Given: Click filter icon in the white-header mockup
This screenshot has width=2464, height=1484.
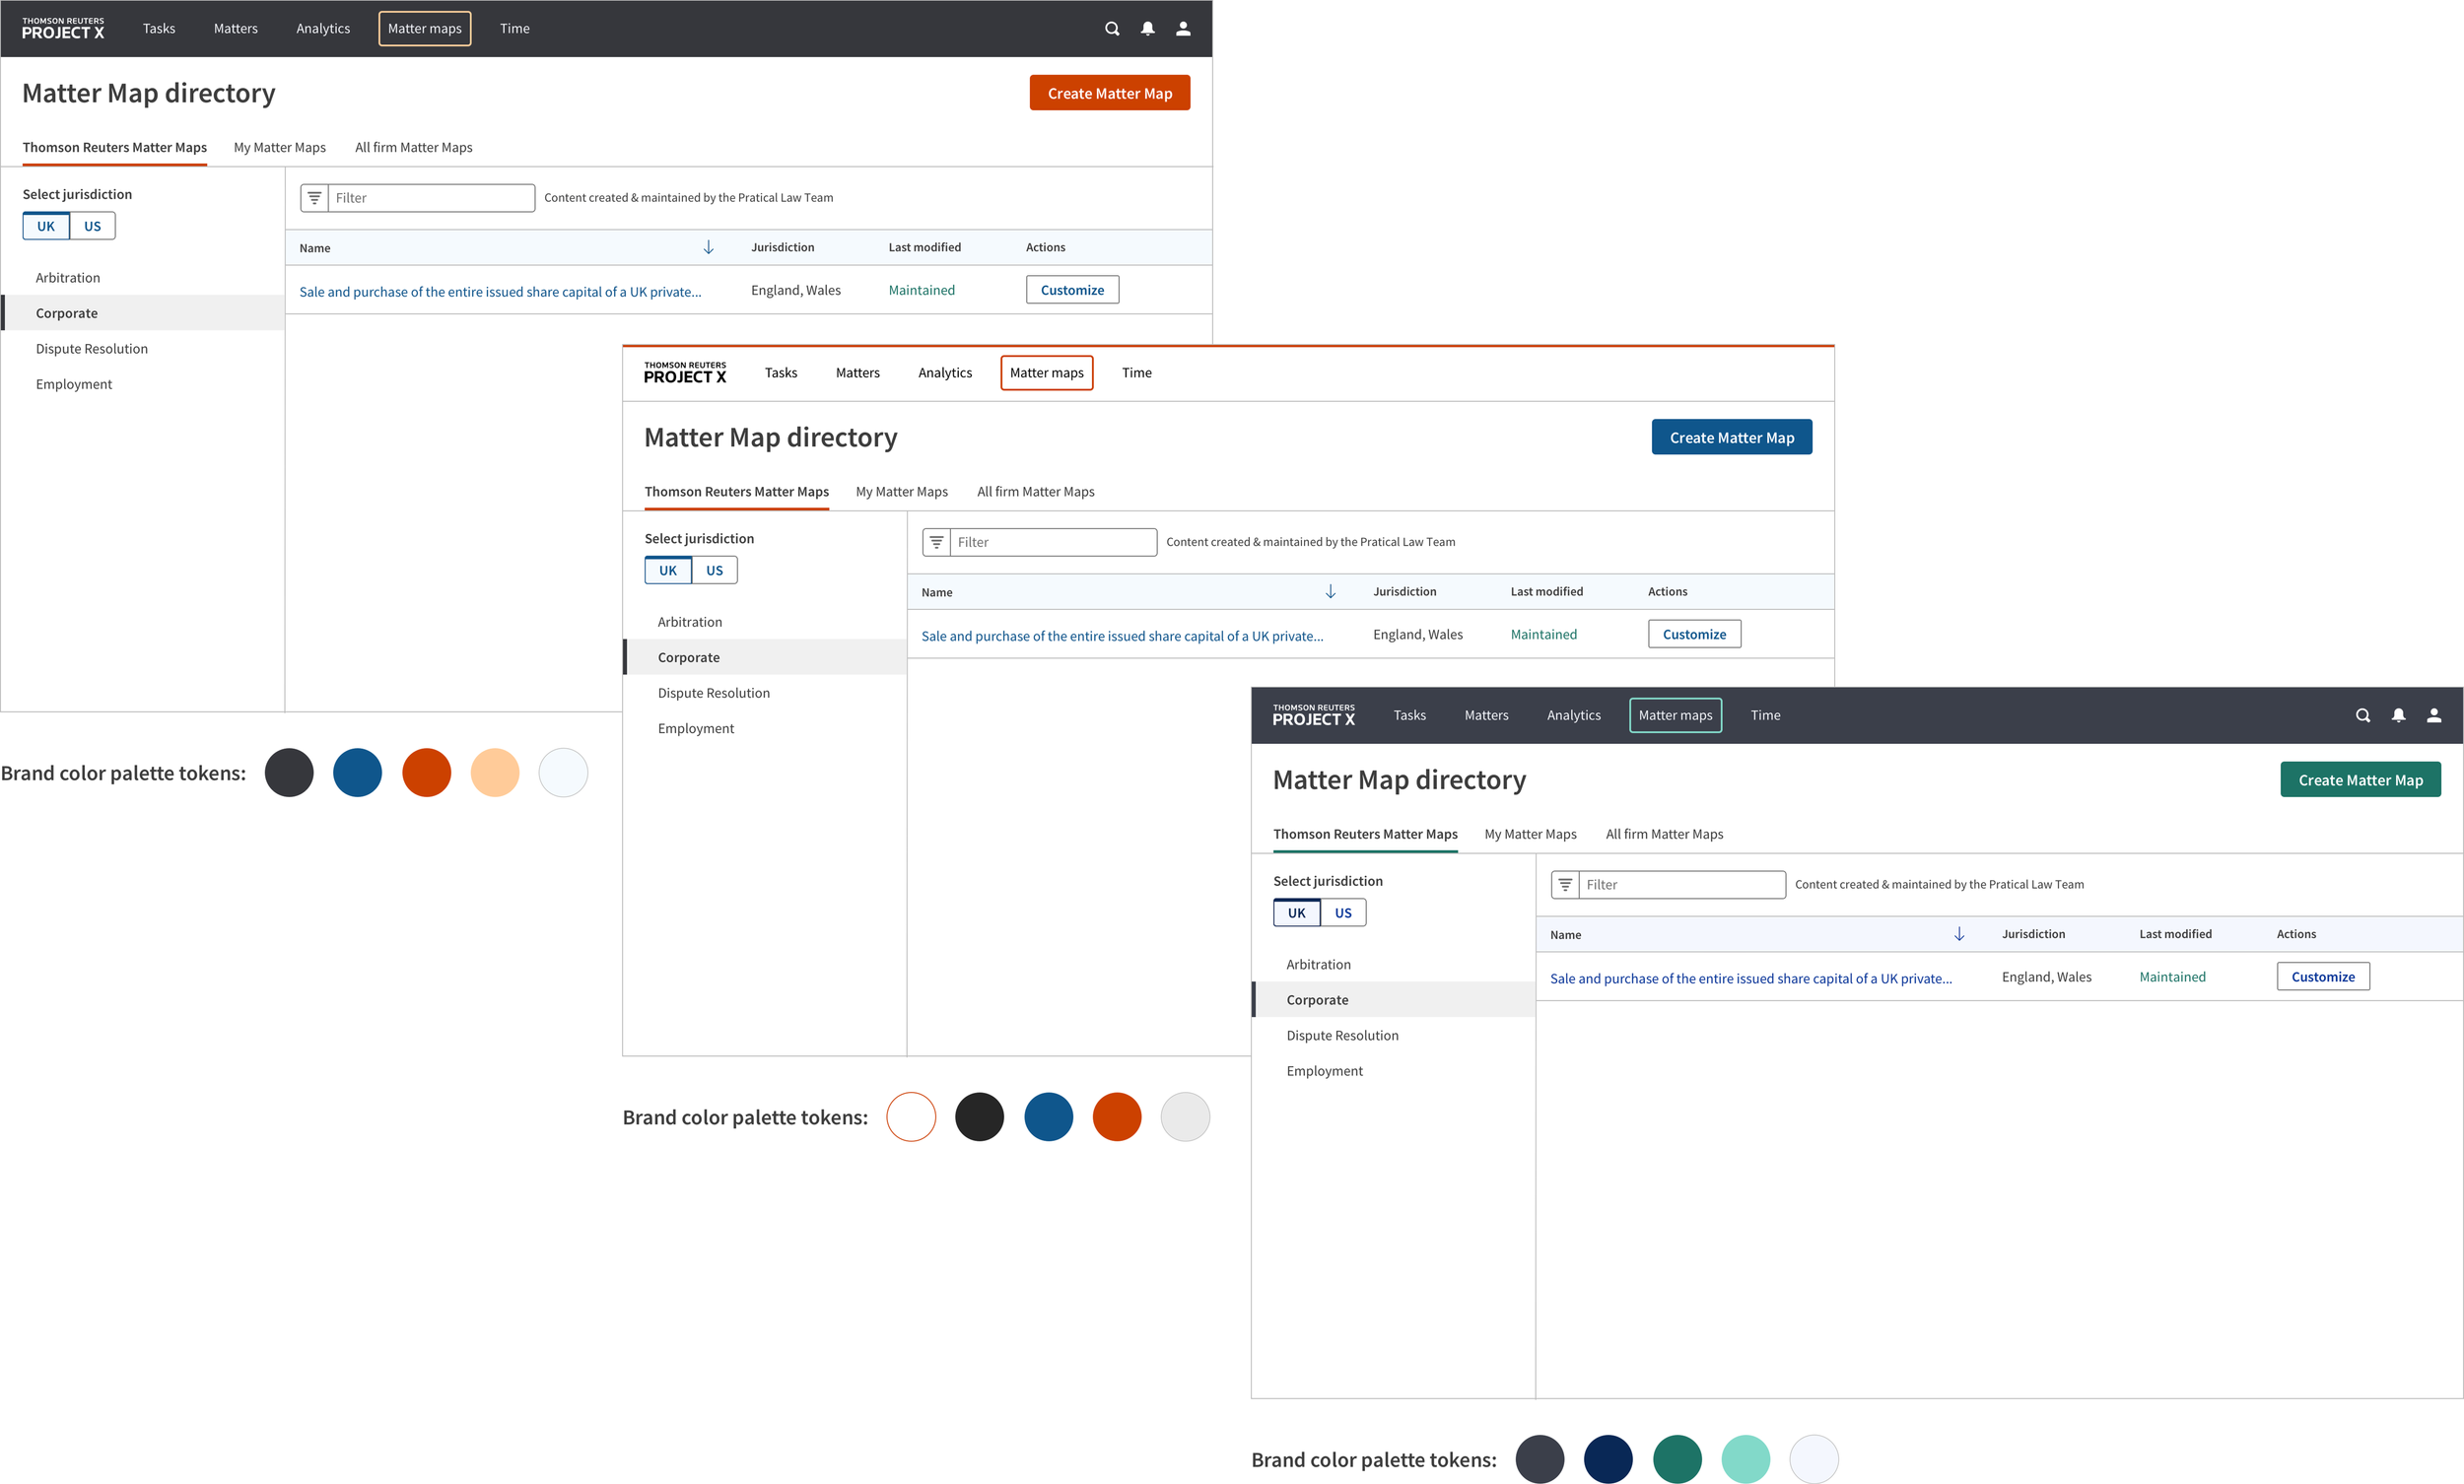Looking at the screenshot, I should (x=936, y=542).
